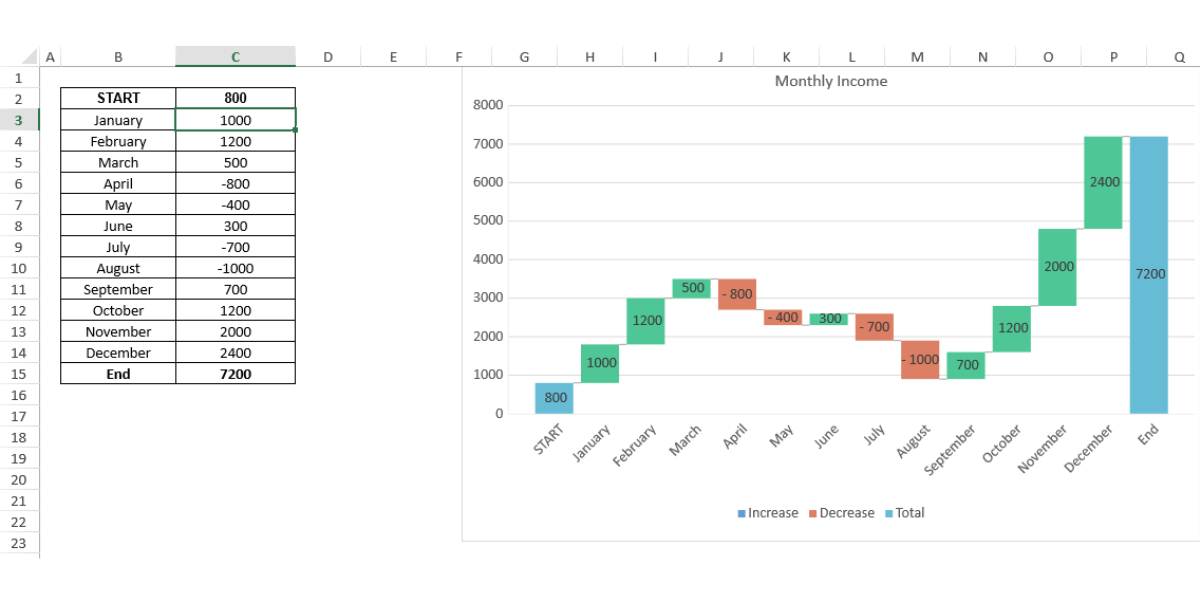1200x600 pixels.
Task: Click the blue START bar labeled 800
Action: (554, 398)
